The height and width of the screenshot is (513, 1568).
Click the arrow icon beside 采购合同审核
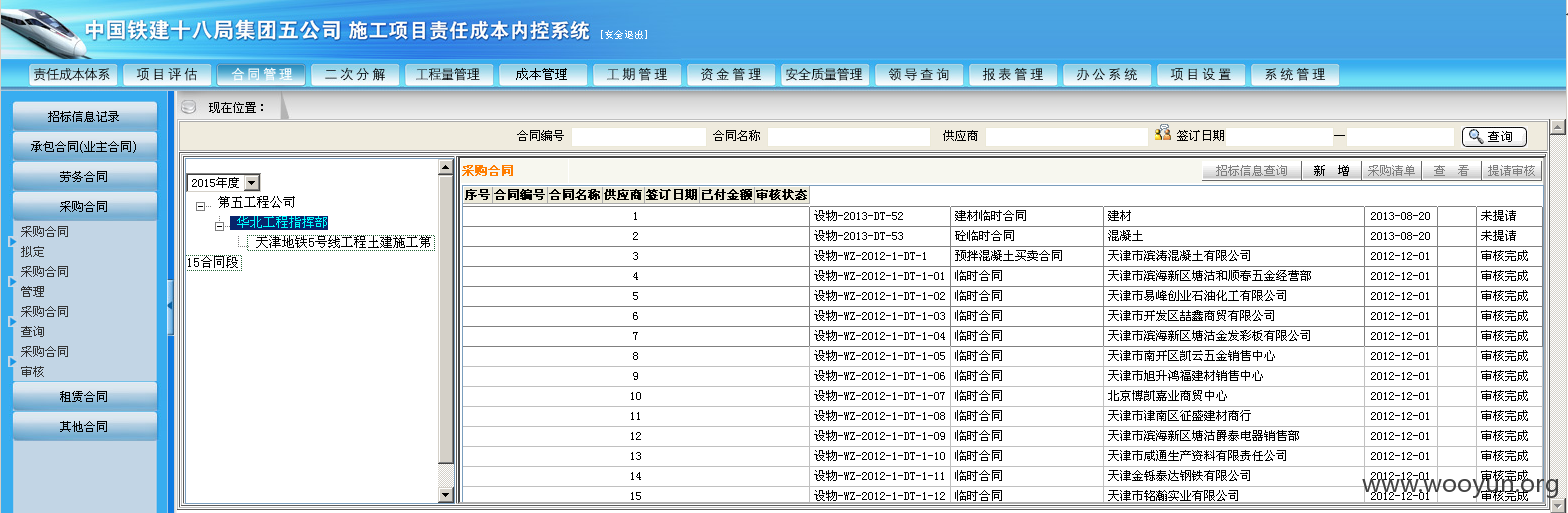click(12, 361)
